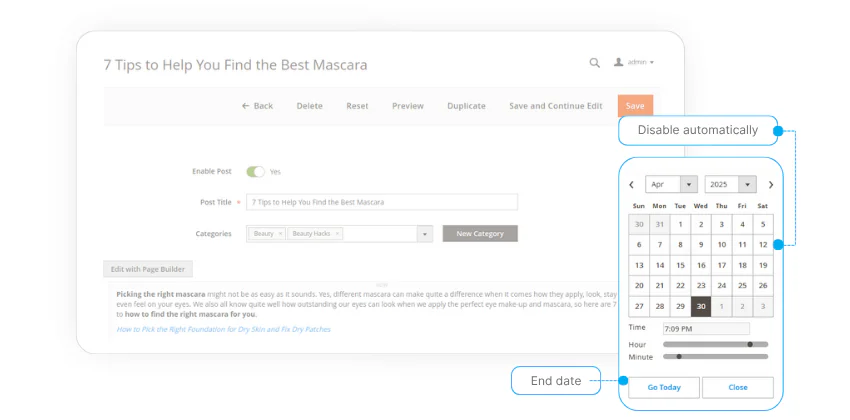
Task: Select day 30 in April calendar
Action: click(x=701, y=307)
